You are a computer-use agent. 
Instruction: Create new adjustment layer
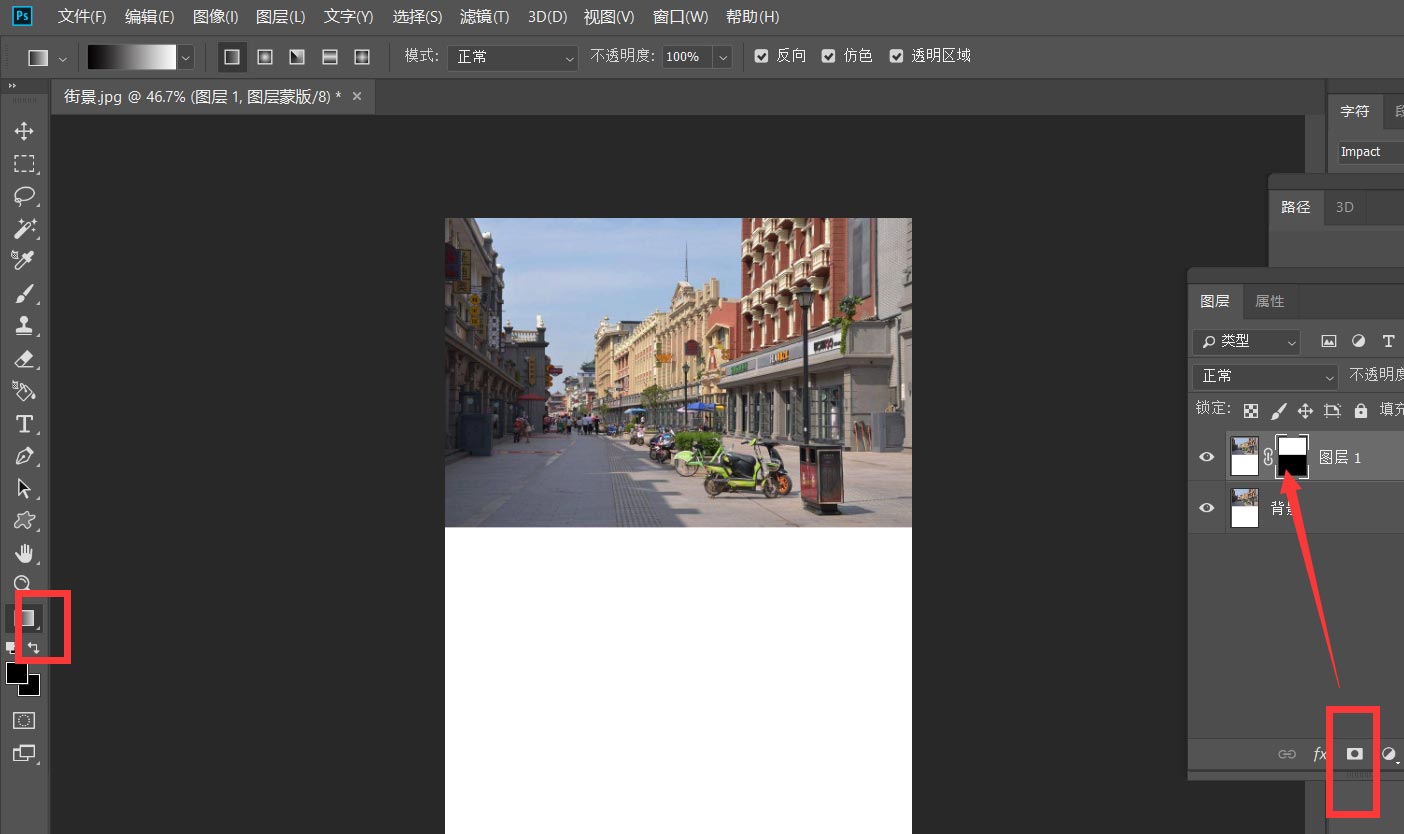(1389, 754)
